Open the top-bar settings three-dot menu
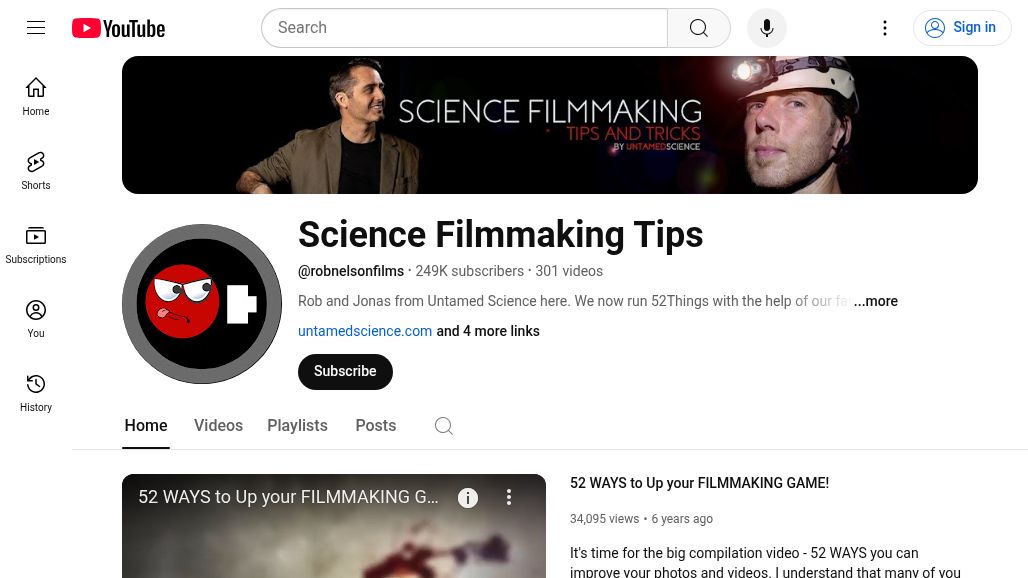Image resolution: width=1028 pixels, height=578 pixels. click(884, 28)
